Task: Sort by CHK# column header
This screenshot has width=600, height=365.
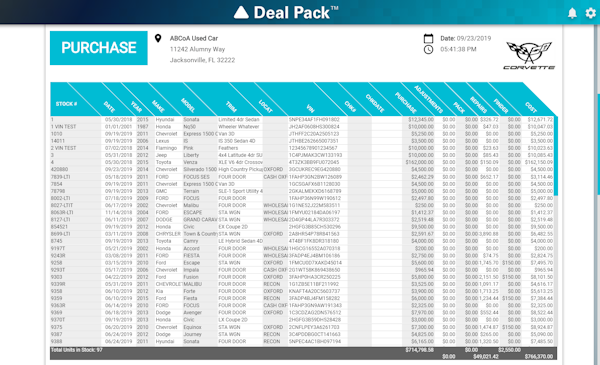Action: click(350, 106)
